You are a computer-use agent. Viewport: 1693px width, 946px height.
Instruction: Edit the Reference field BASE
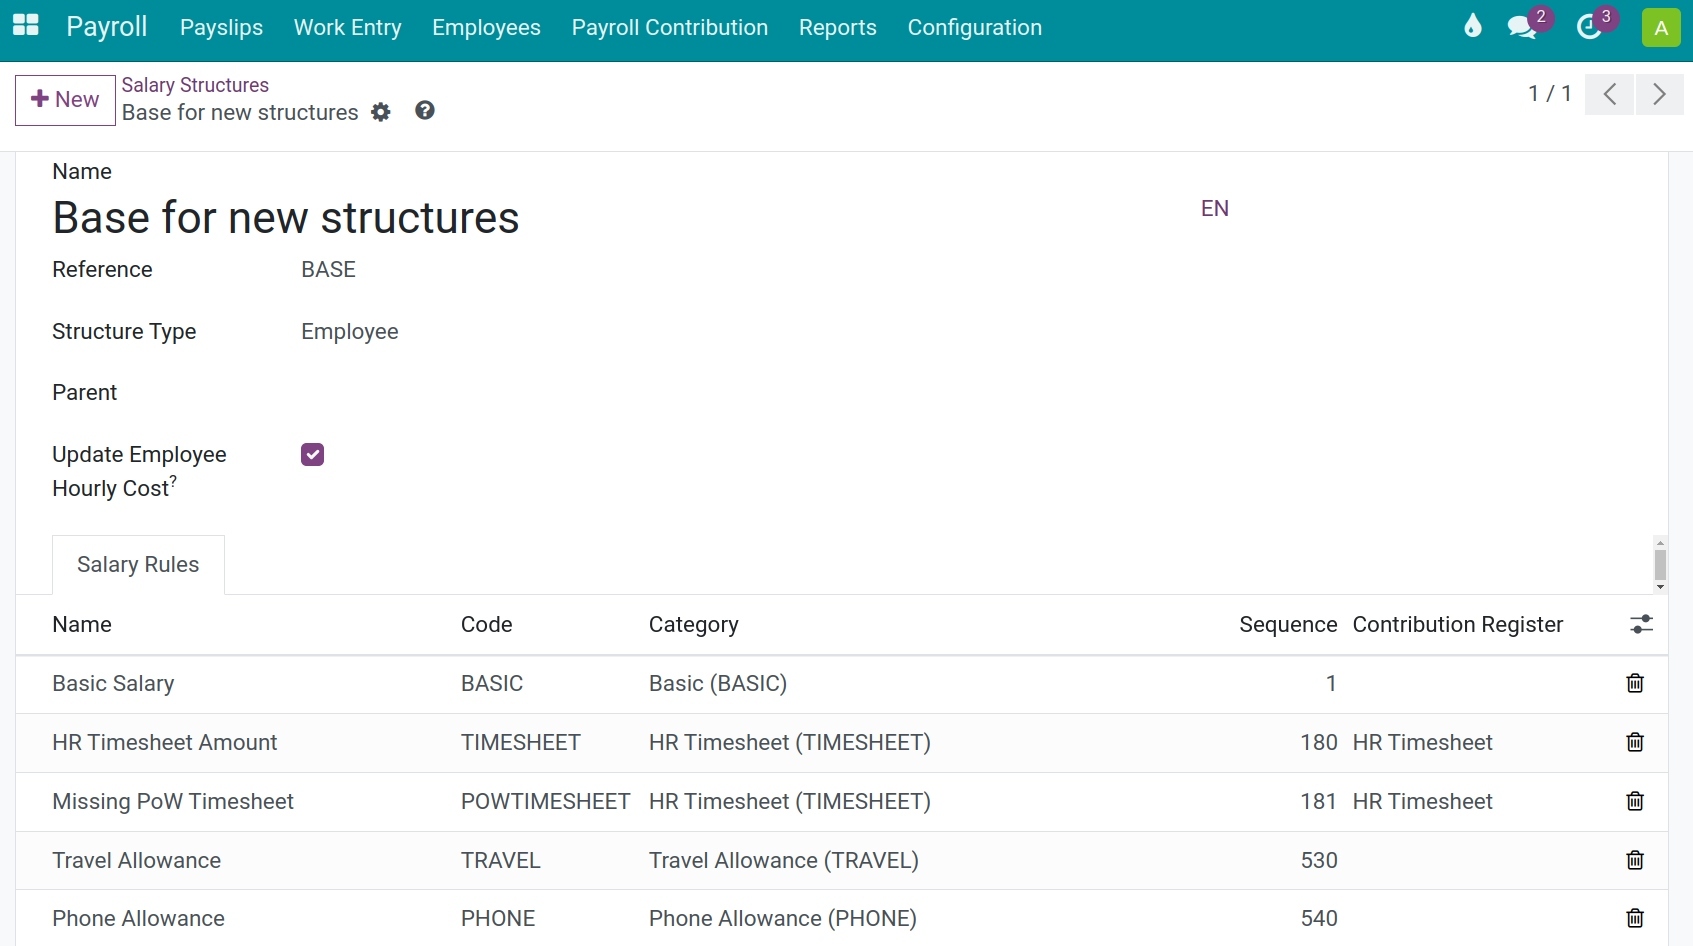click(328, 270)
